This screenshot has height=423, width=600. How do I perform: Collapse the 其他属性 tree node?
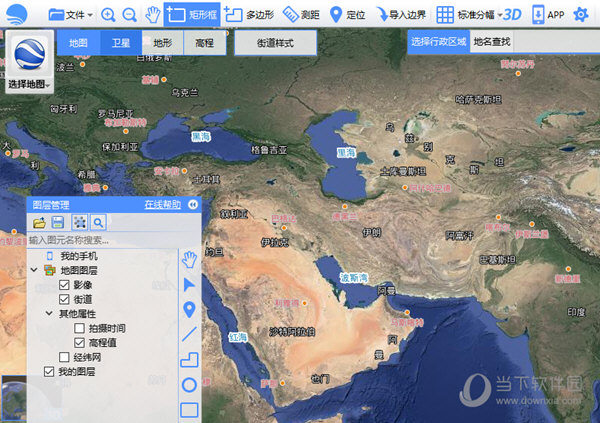[x=49, y=314]
